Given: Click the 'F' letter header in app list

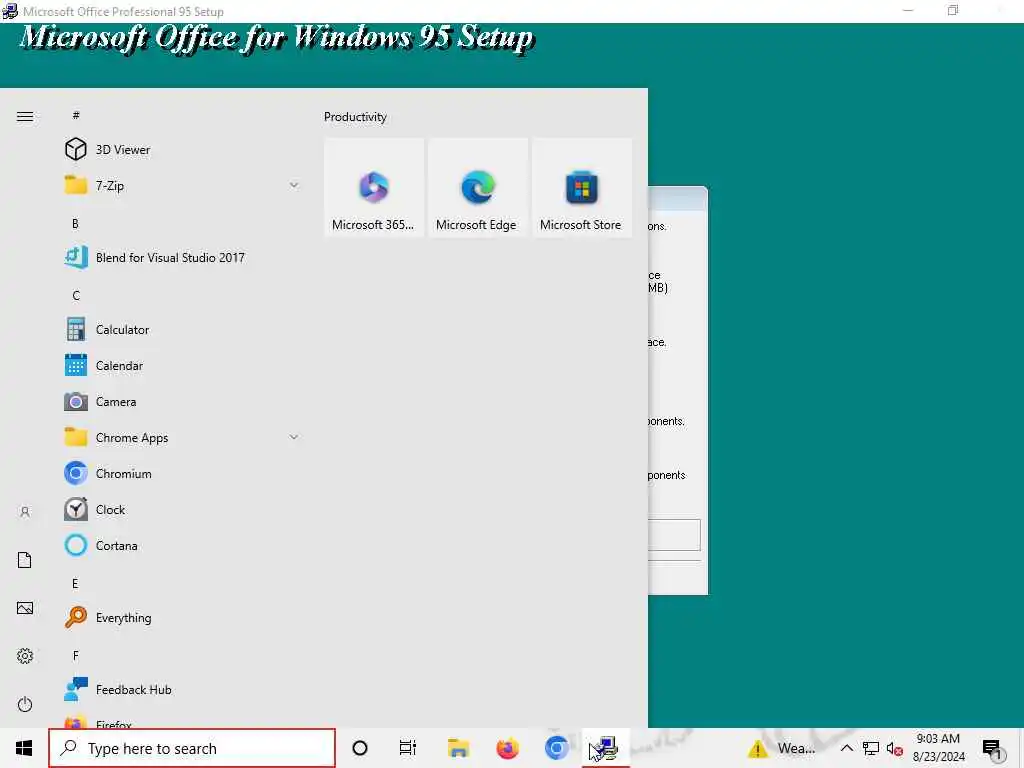Looking at the screenshot, I should click(75, 655).
